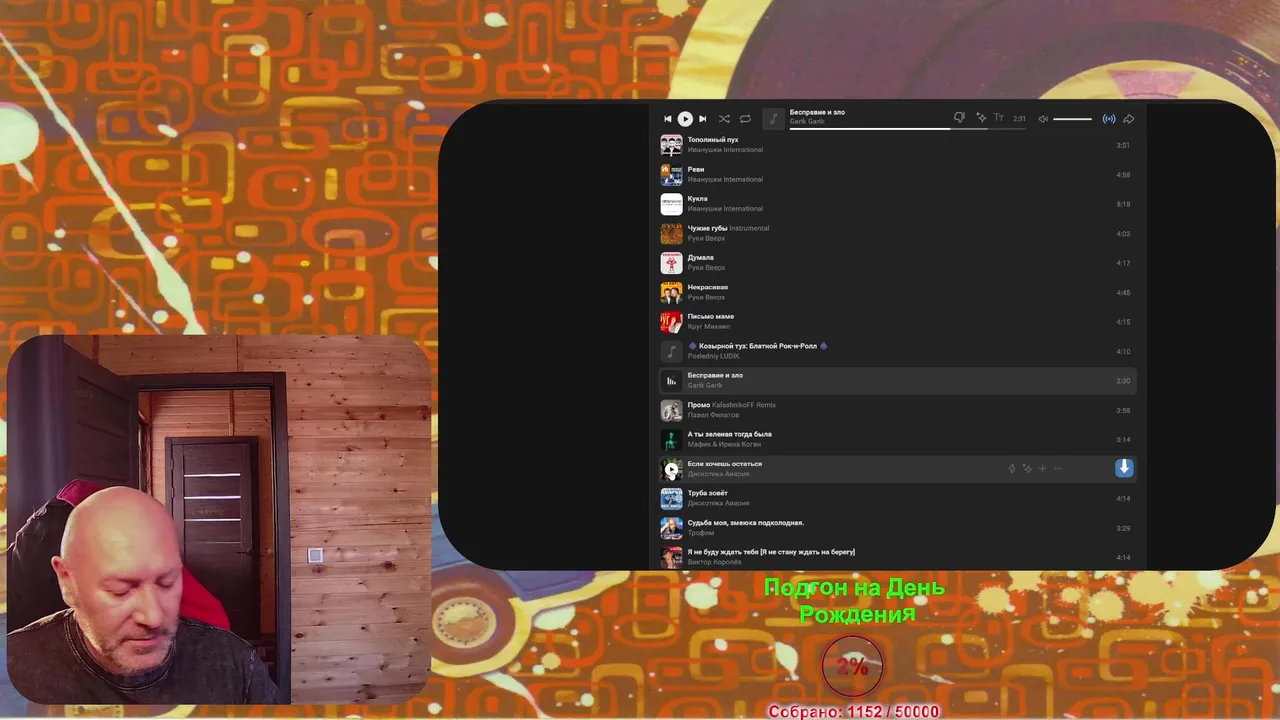Click the 2% donation progress circle
The width and height of the screenshot is (1280, 720).
853,666
